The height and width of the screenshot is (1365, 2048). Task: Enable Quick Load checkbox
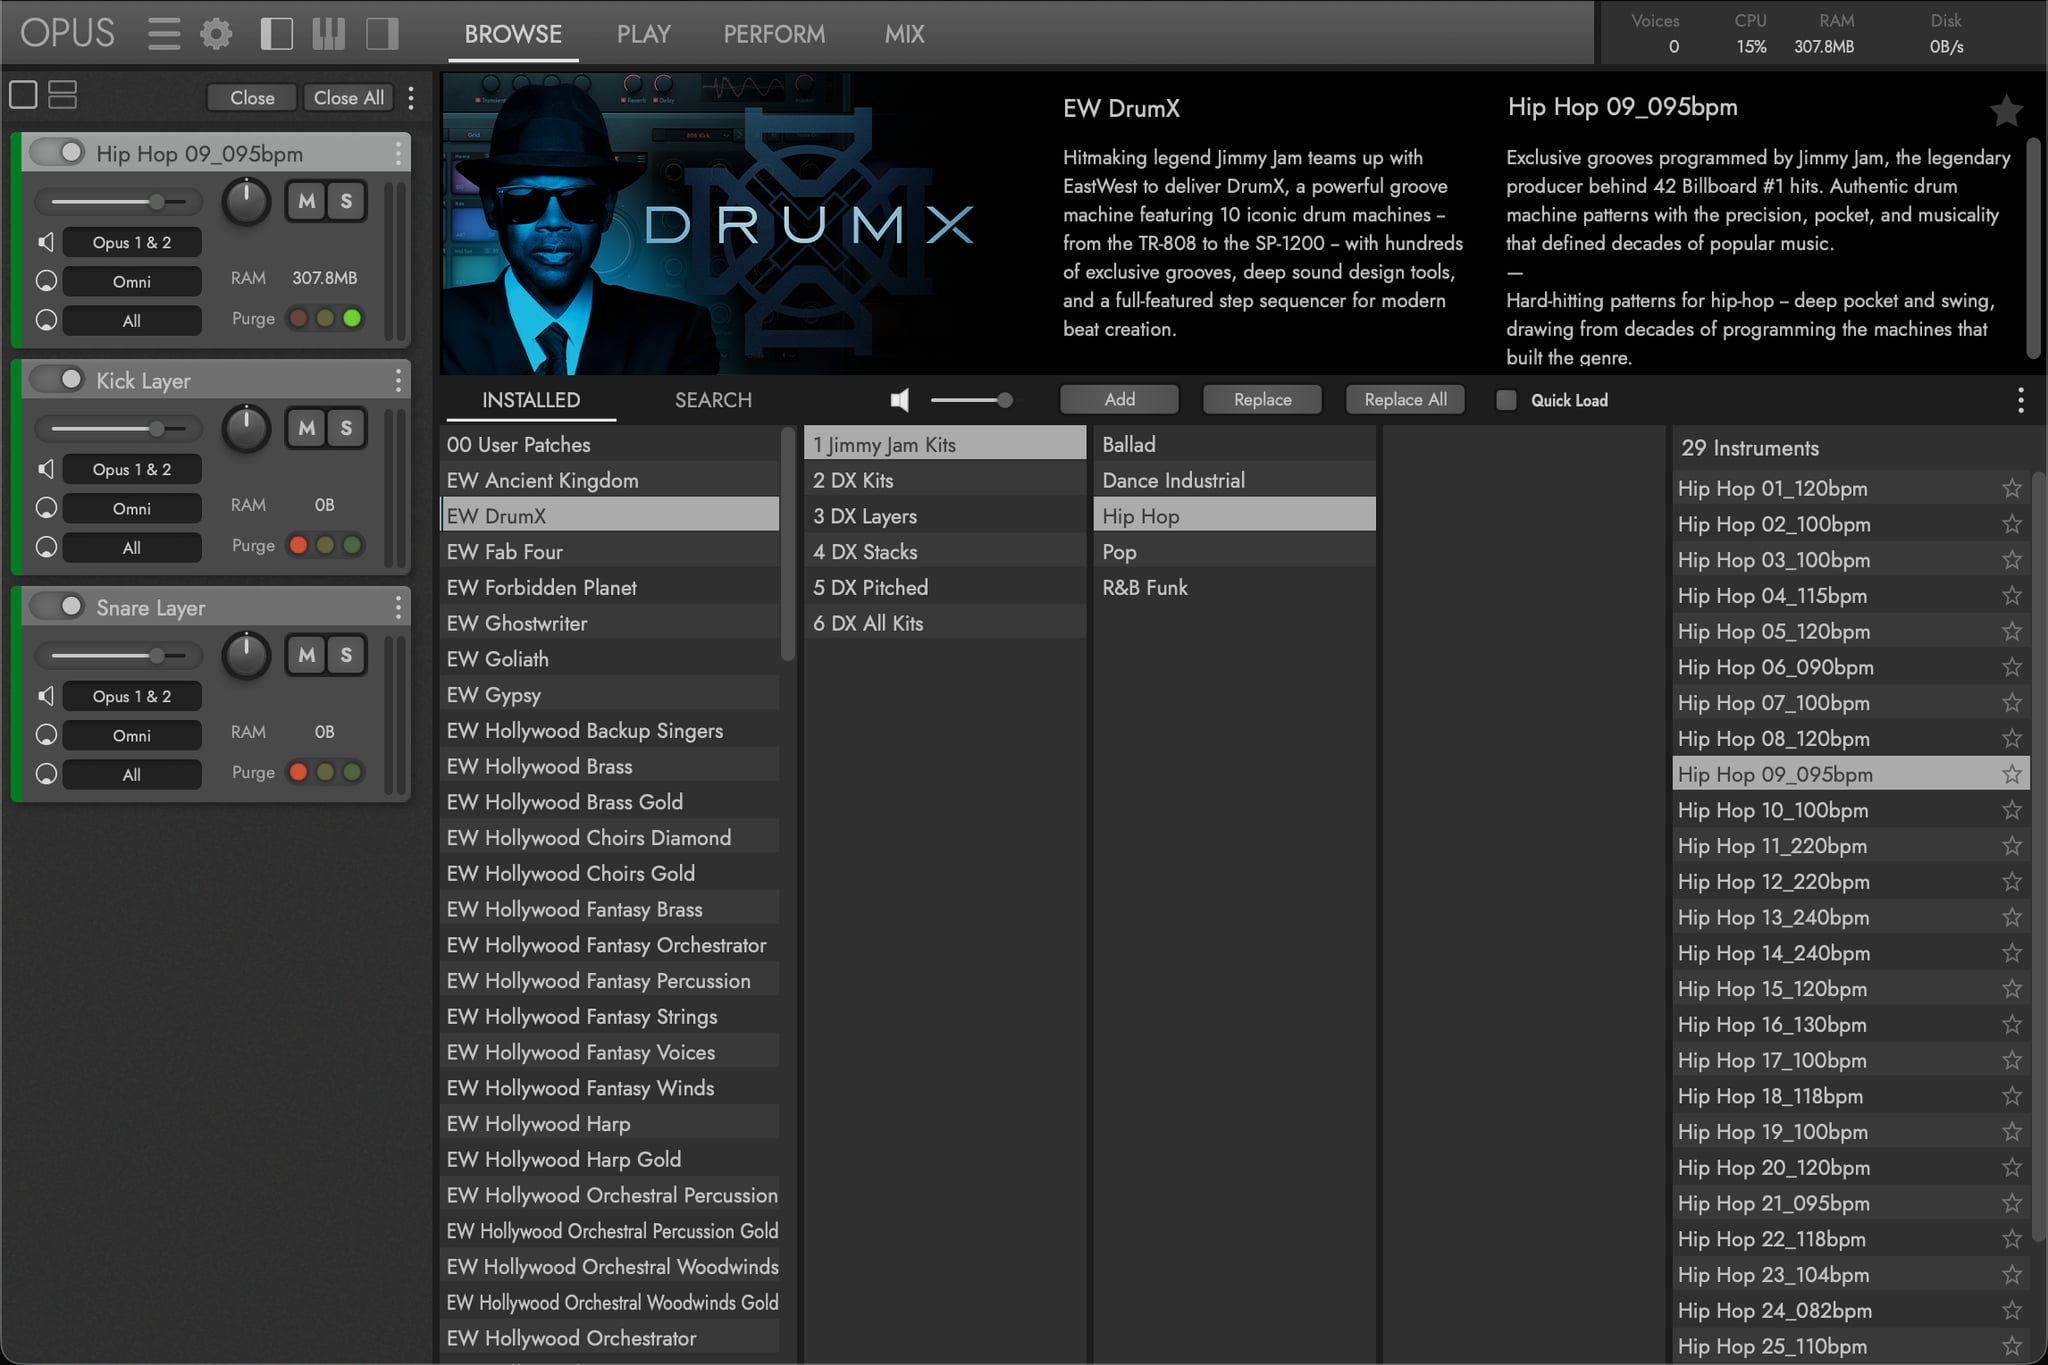(x=1506, y=400)
